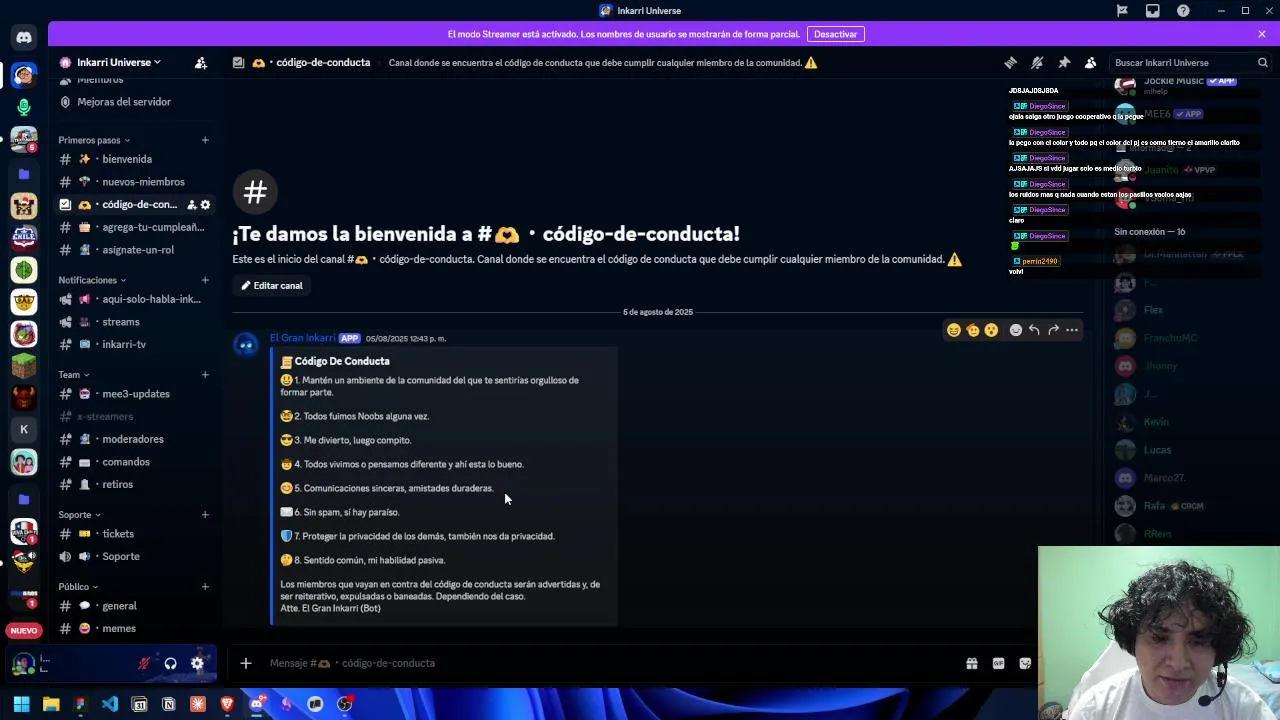Screen dimensions: 1280x720
Task: Reply to the Código De Conducta message
Action: coord(1034,330)
